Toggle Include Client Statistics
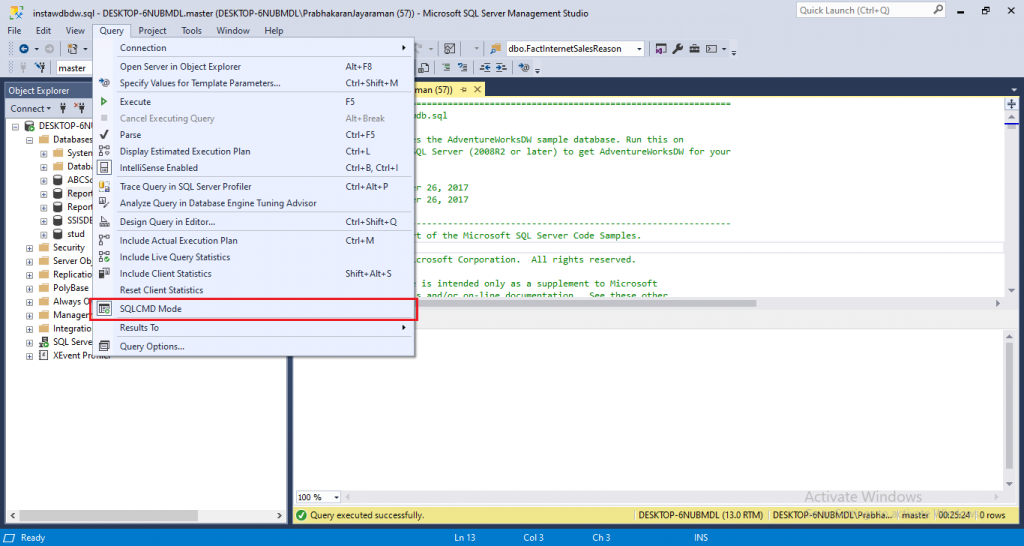1024x546 pixels. pos(253,274)
